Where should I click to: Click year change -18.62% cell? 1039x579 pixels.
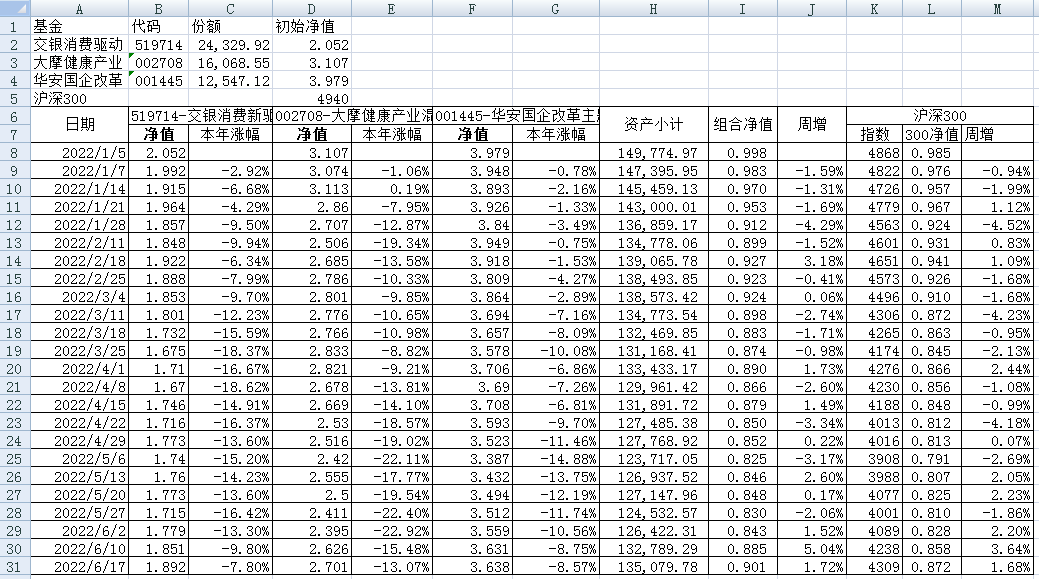(231, 387)
